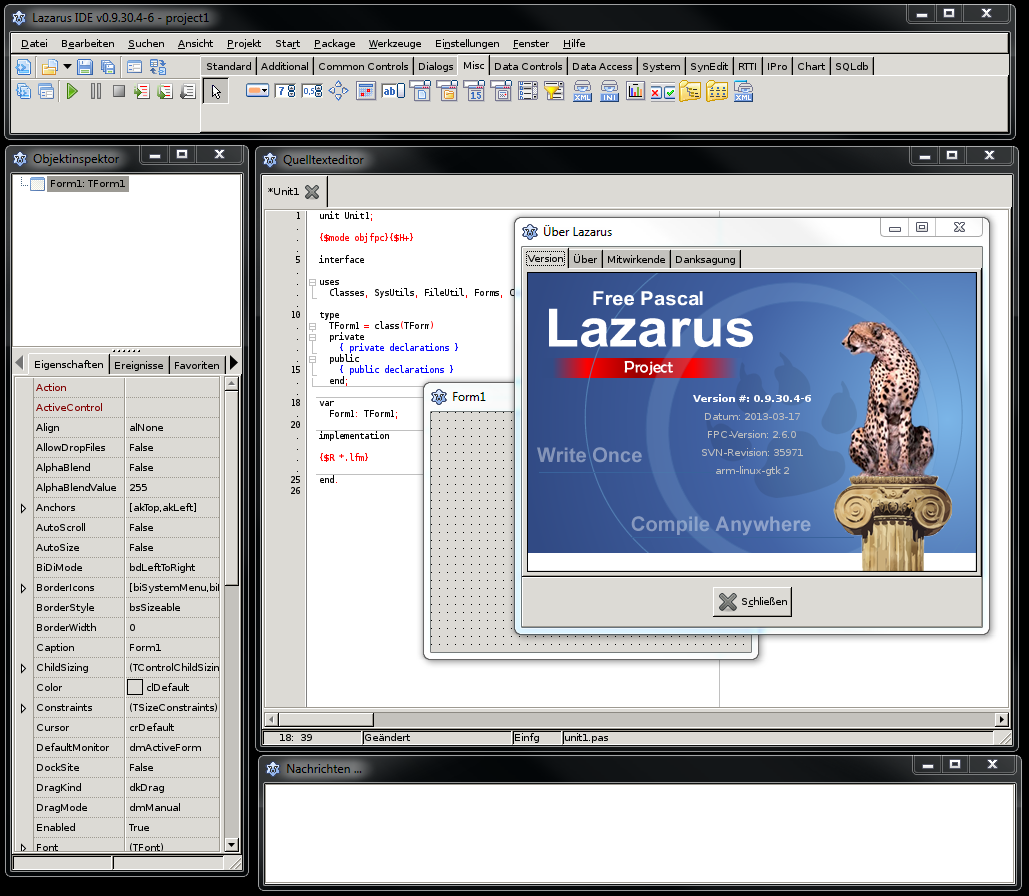Click the Schließen button
1029x896 pixels.
pyautogui.click(x=752, y=602)
